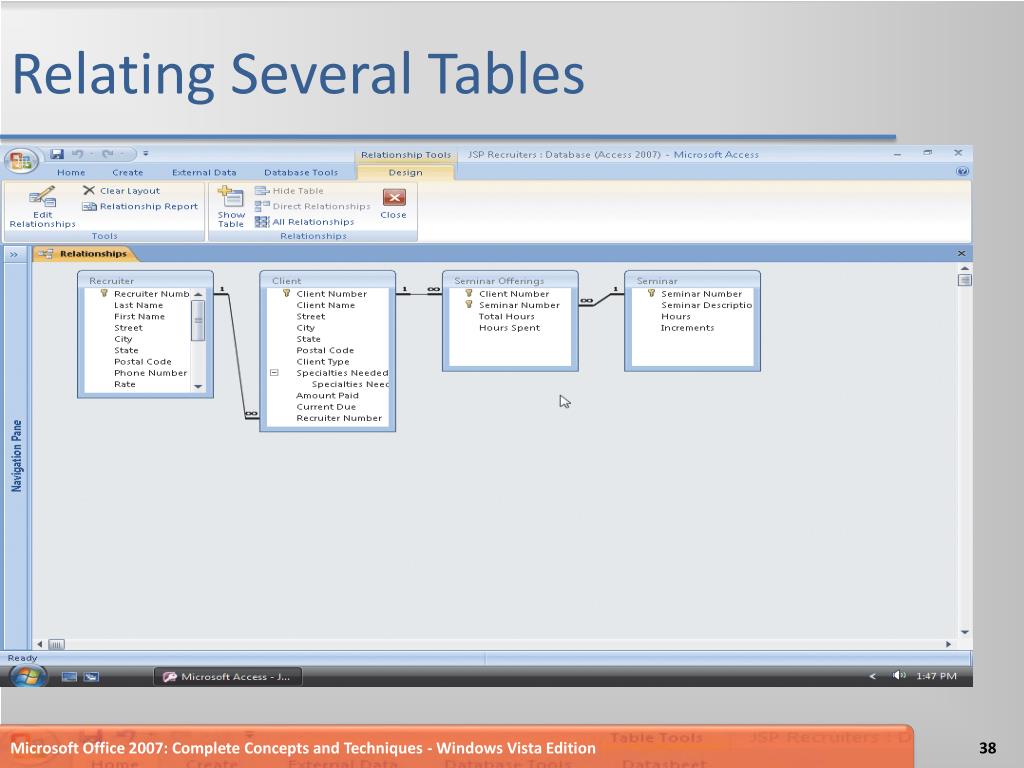The width and height of the screenshot is (1024, 768).
Task: Switch to Database Tools tab
Action: (300, 172)
